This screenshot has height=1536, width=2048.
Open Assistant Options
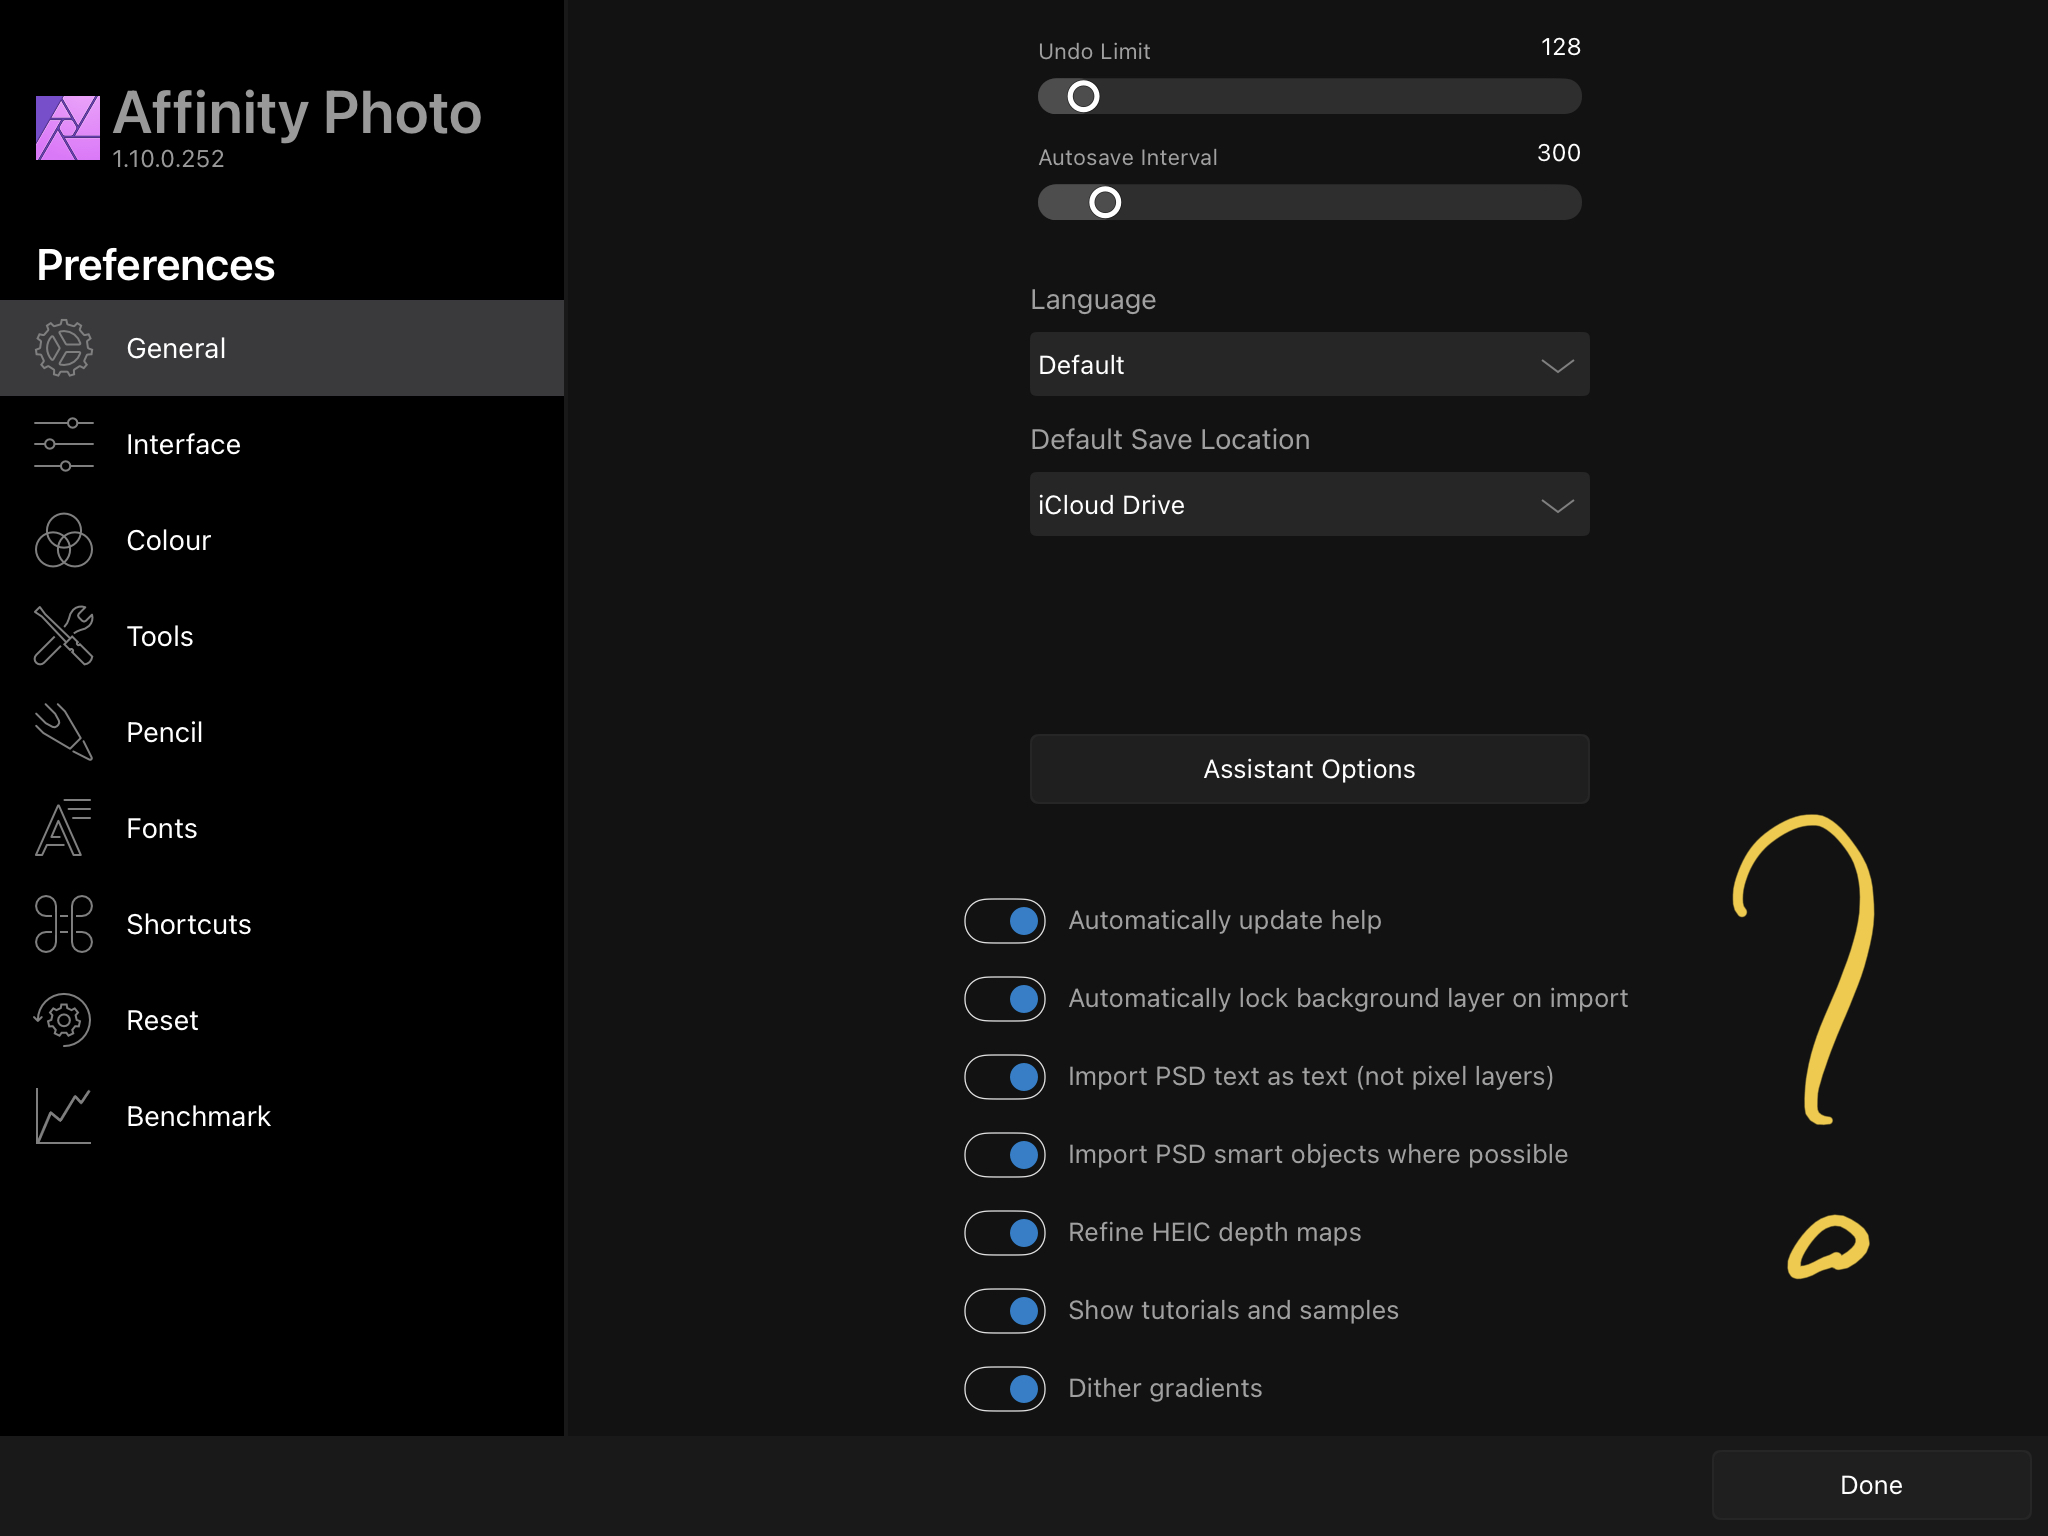(1309, 769)
